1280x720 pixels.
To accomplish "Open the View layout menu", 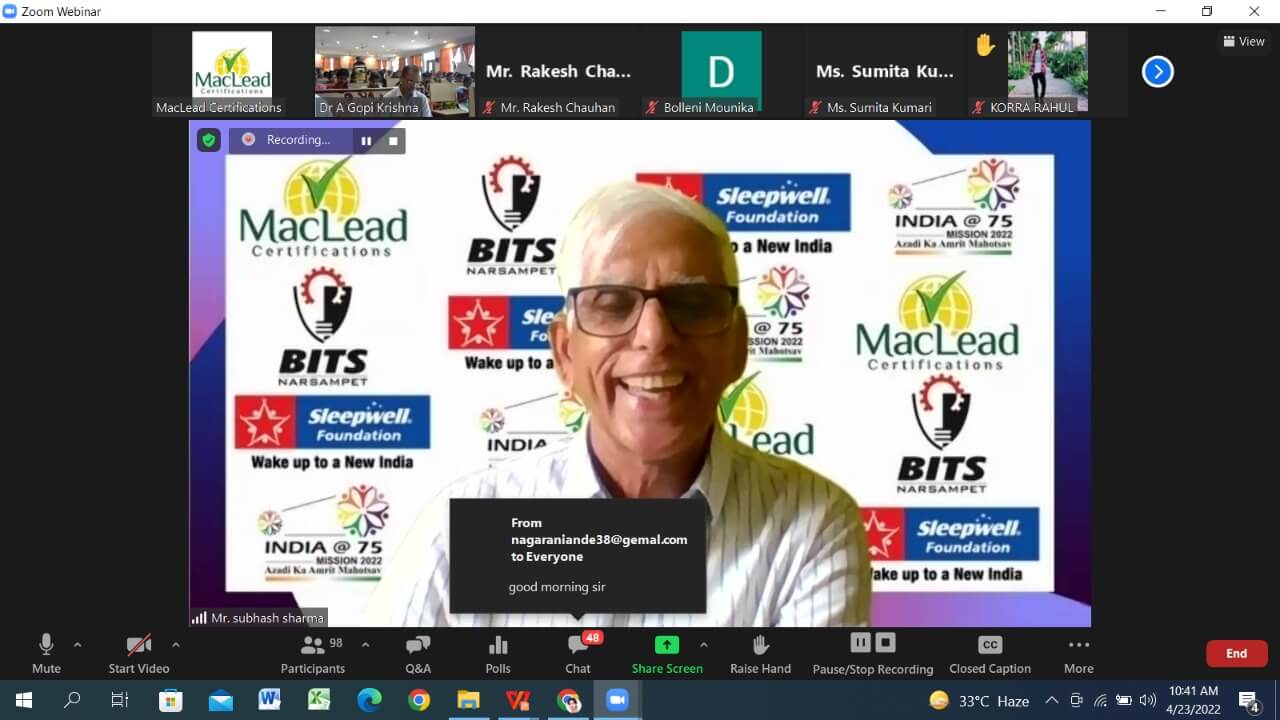I will [x=1244, y=42].
